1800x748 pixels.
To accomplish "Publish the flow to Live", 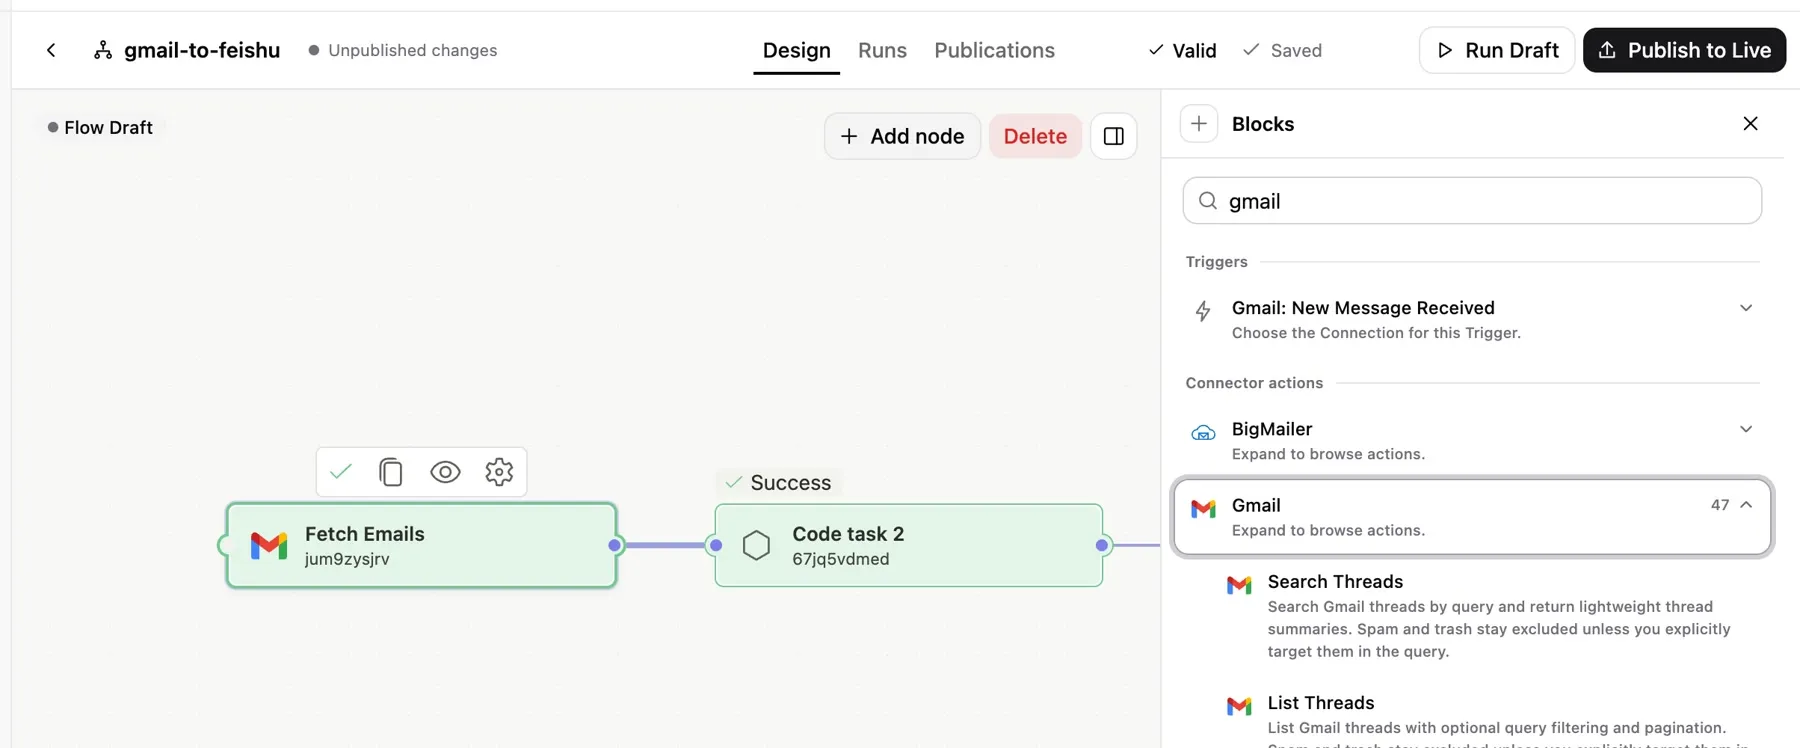I will (x=1684, y=50).
